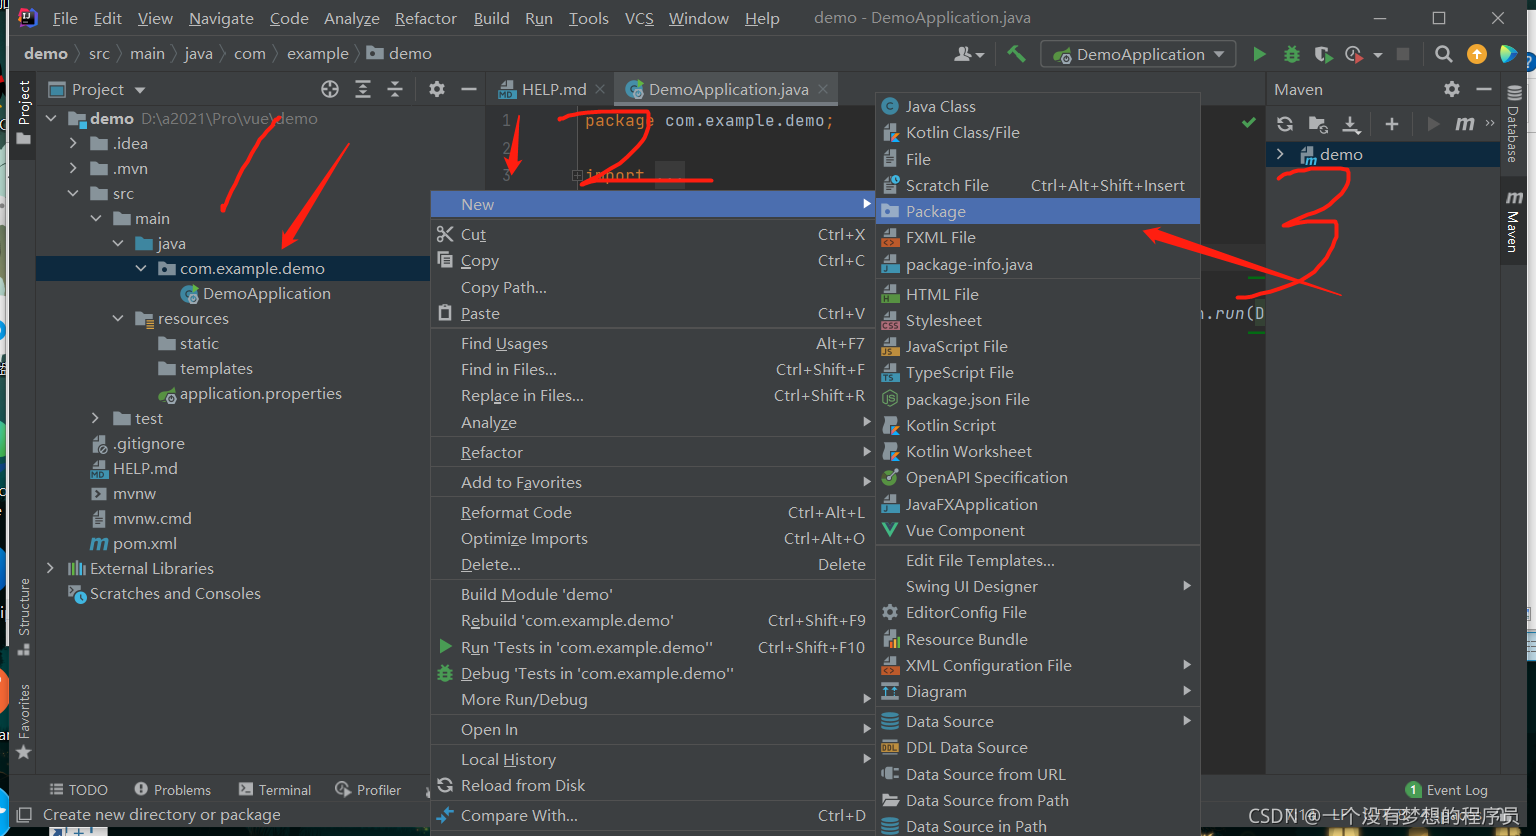Open the Build menu
The width and height of the screenshot is (1536, 836).
tap(491, 18)
